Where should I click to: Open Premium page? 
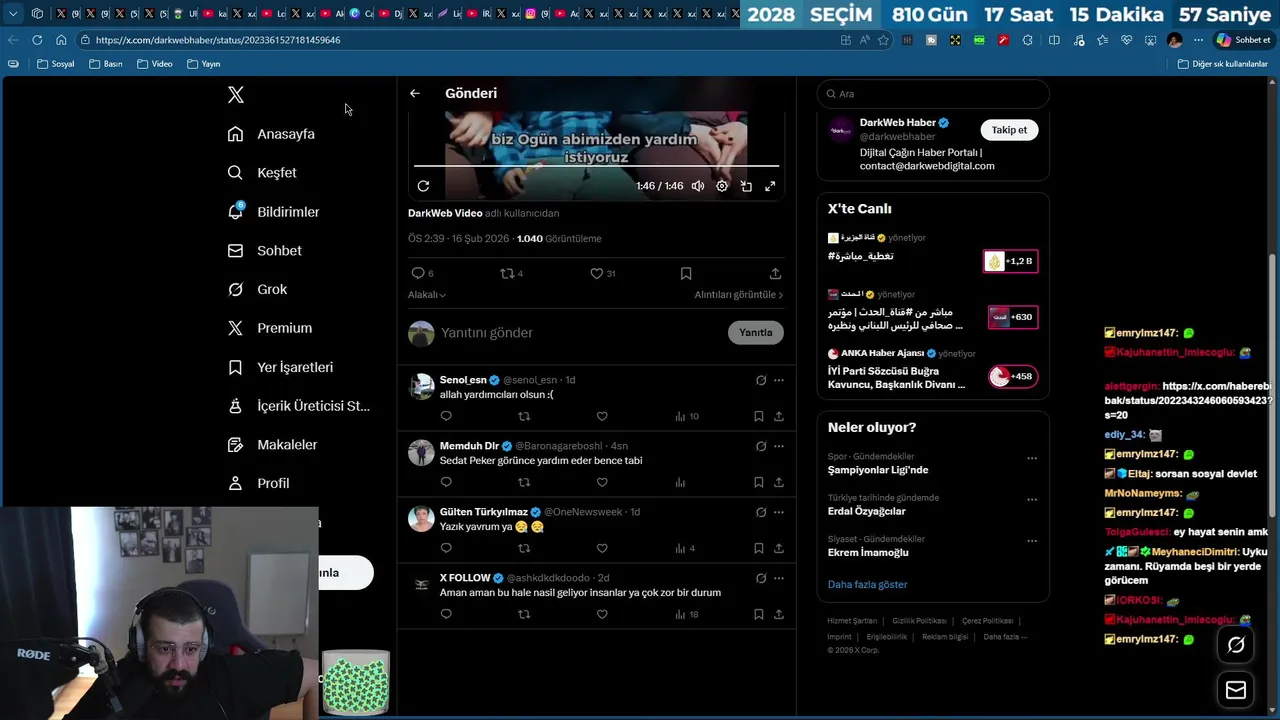(270, 328)
